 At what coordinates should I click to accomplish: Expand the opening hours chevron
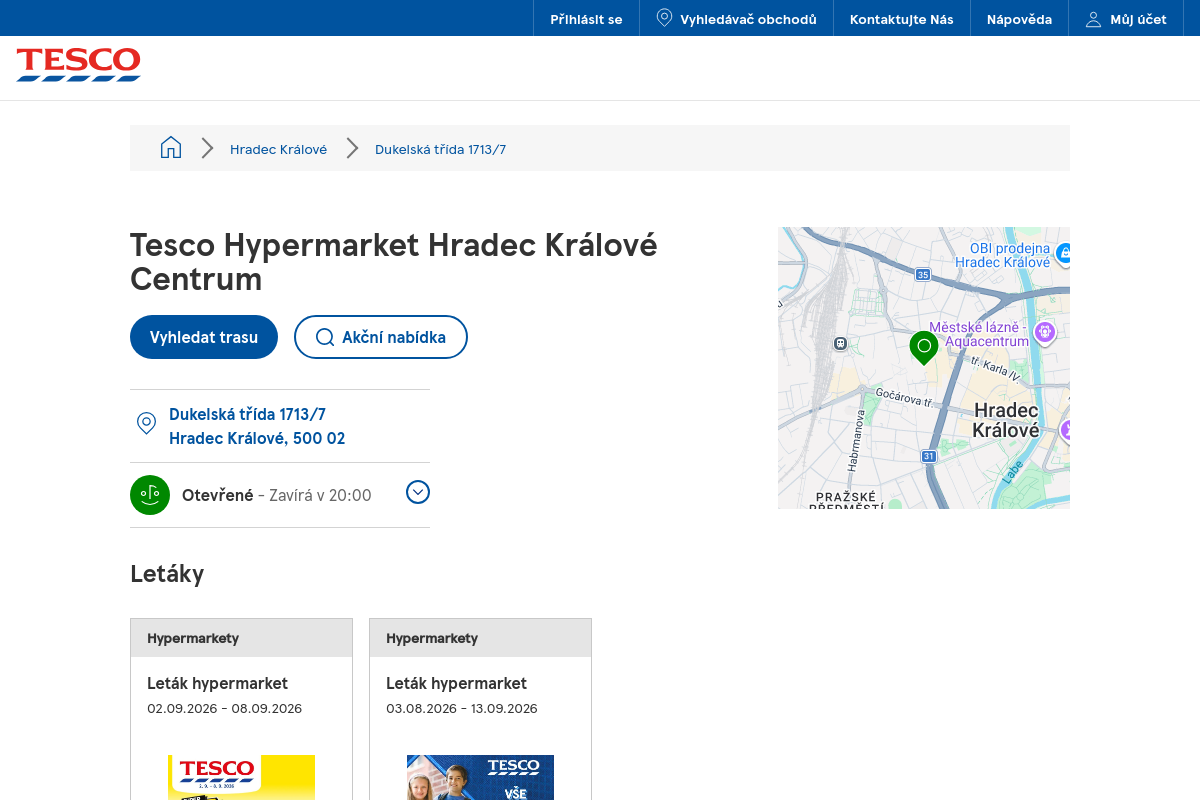[x=418, y=492]
